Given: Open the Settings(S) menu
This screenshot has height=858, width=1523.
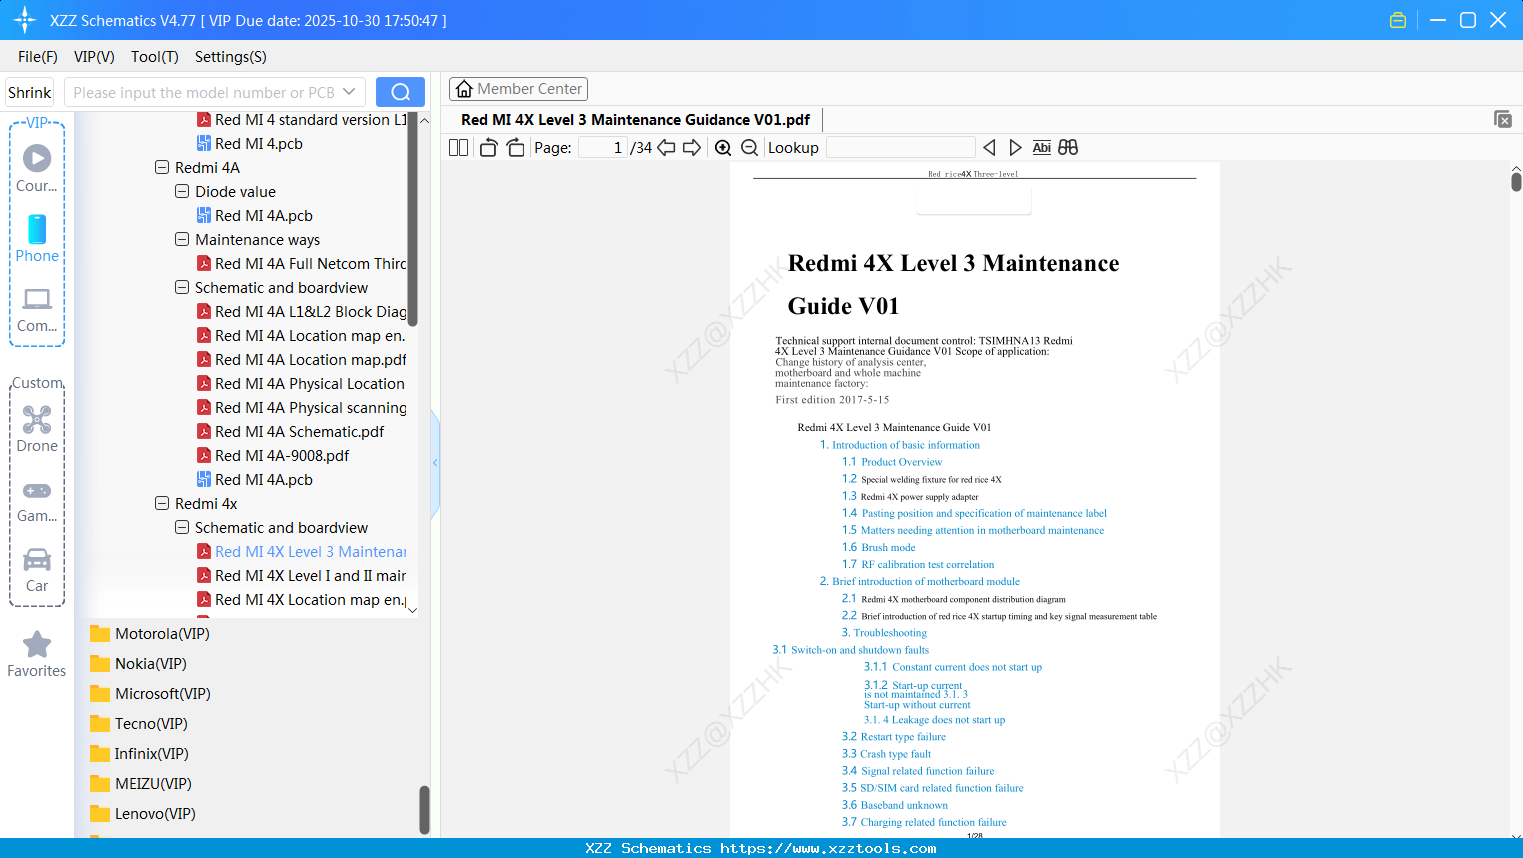Looking at the screenshot, I should (x=231, y=57).
